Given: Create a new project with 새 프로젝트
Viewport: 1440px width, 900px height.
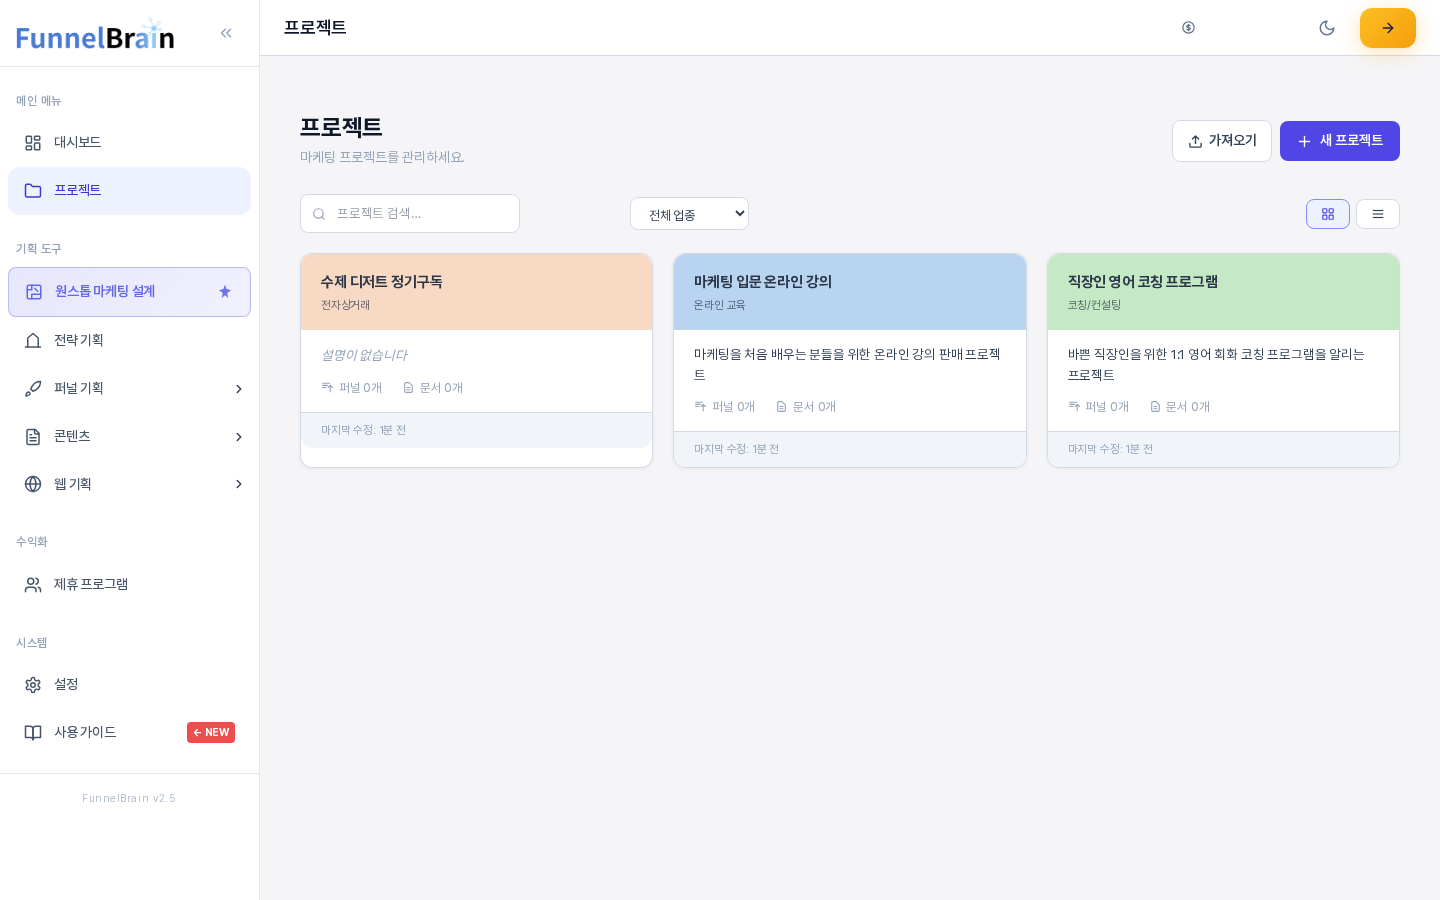Looking at the screenshot, I should pos(1340,141).
